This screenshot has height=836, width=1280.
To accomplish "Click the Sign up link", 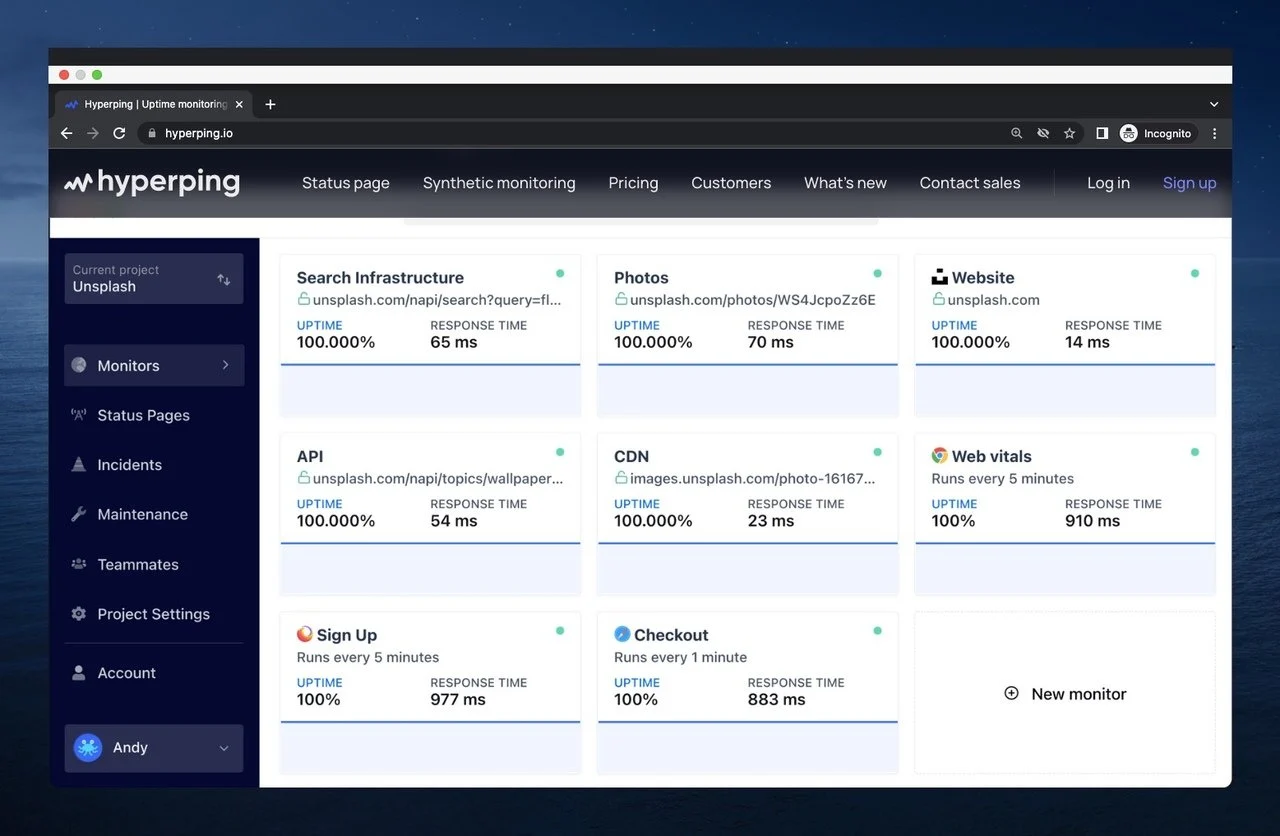I will [1189, 183].
